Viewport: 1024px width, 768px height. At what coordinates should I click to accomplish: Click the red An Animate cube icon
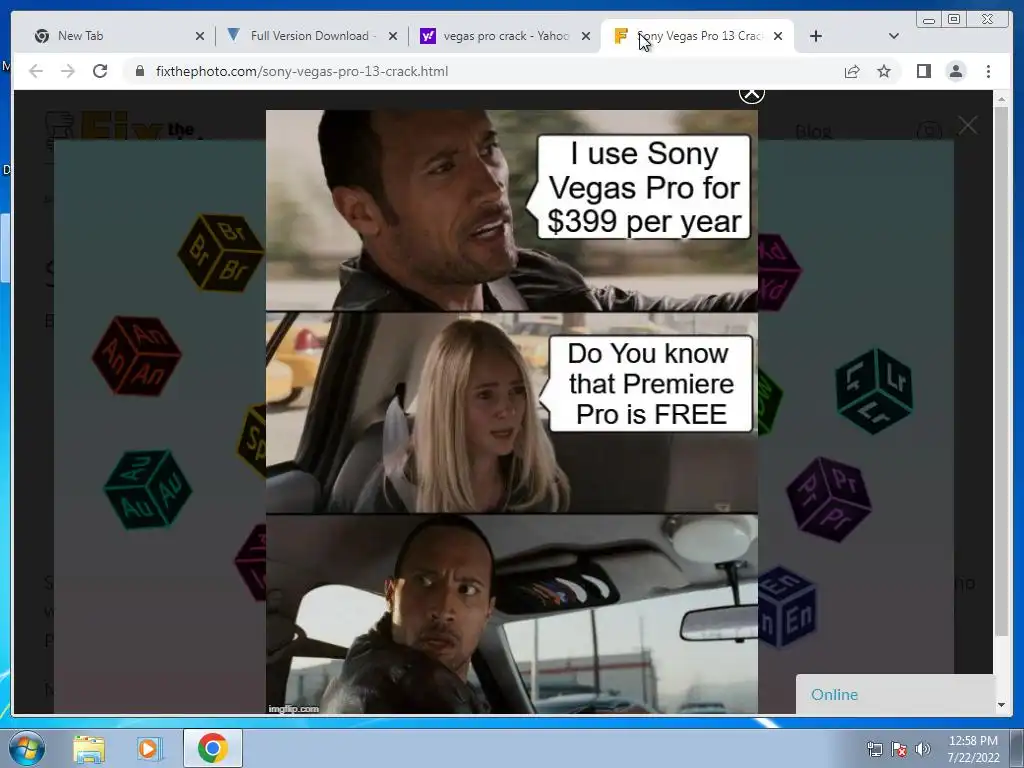136,356
